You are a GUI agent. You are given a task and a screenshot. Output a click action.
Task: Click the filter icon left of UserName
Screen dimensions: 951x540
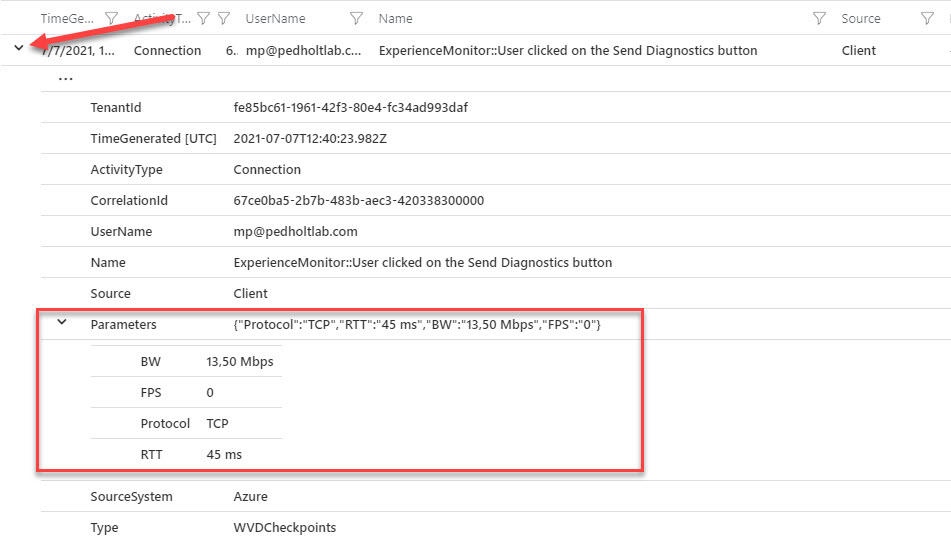(224, 18)
